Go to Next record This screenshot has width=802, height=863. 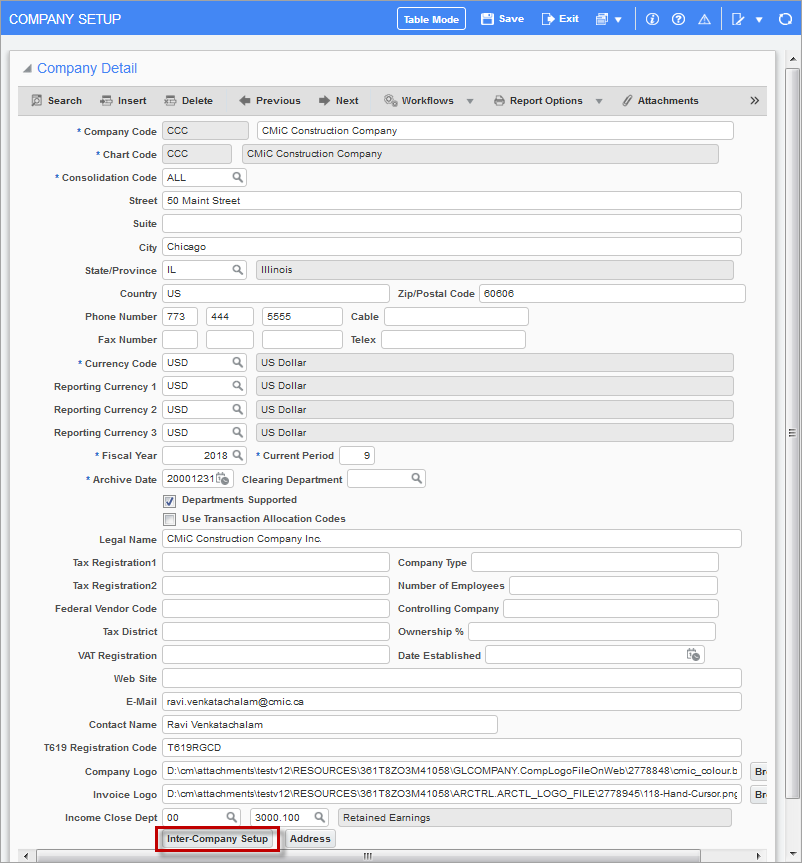[x=339, y=101]
